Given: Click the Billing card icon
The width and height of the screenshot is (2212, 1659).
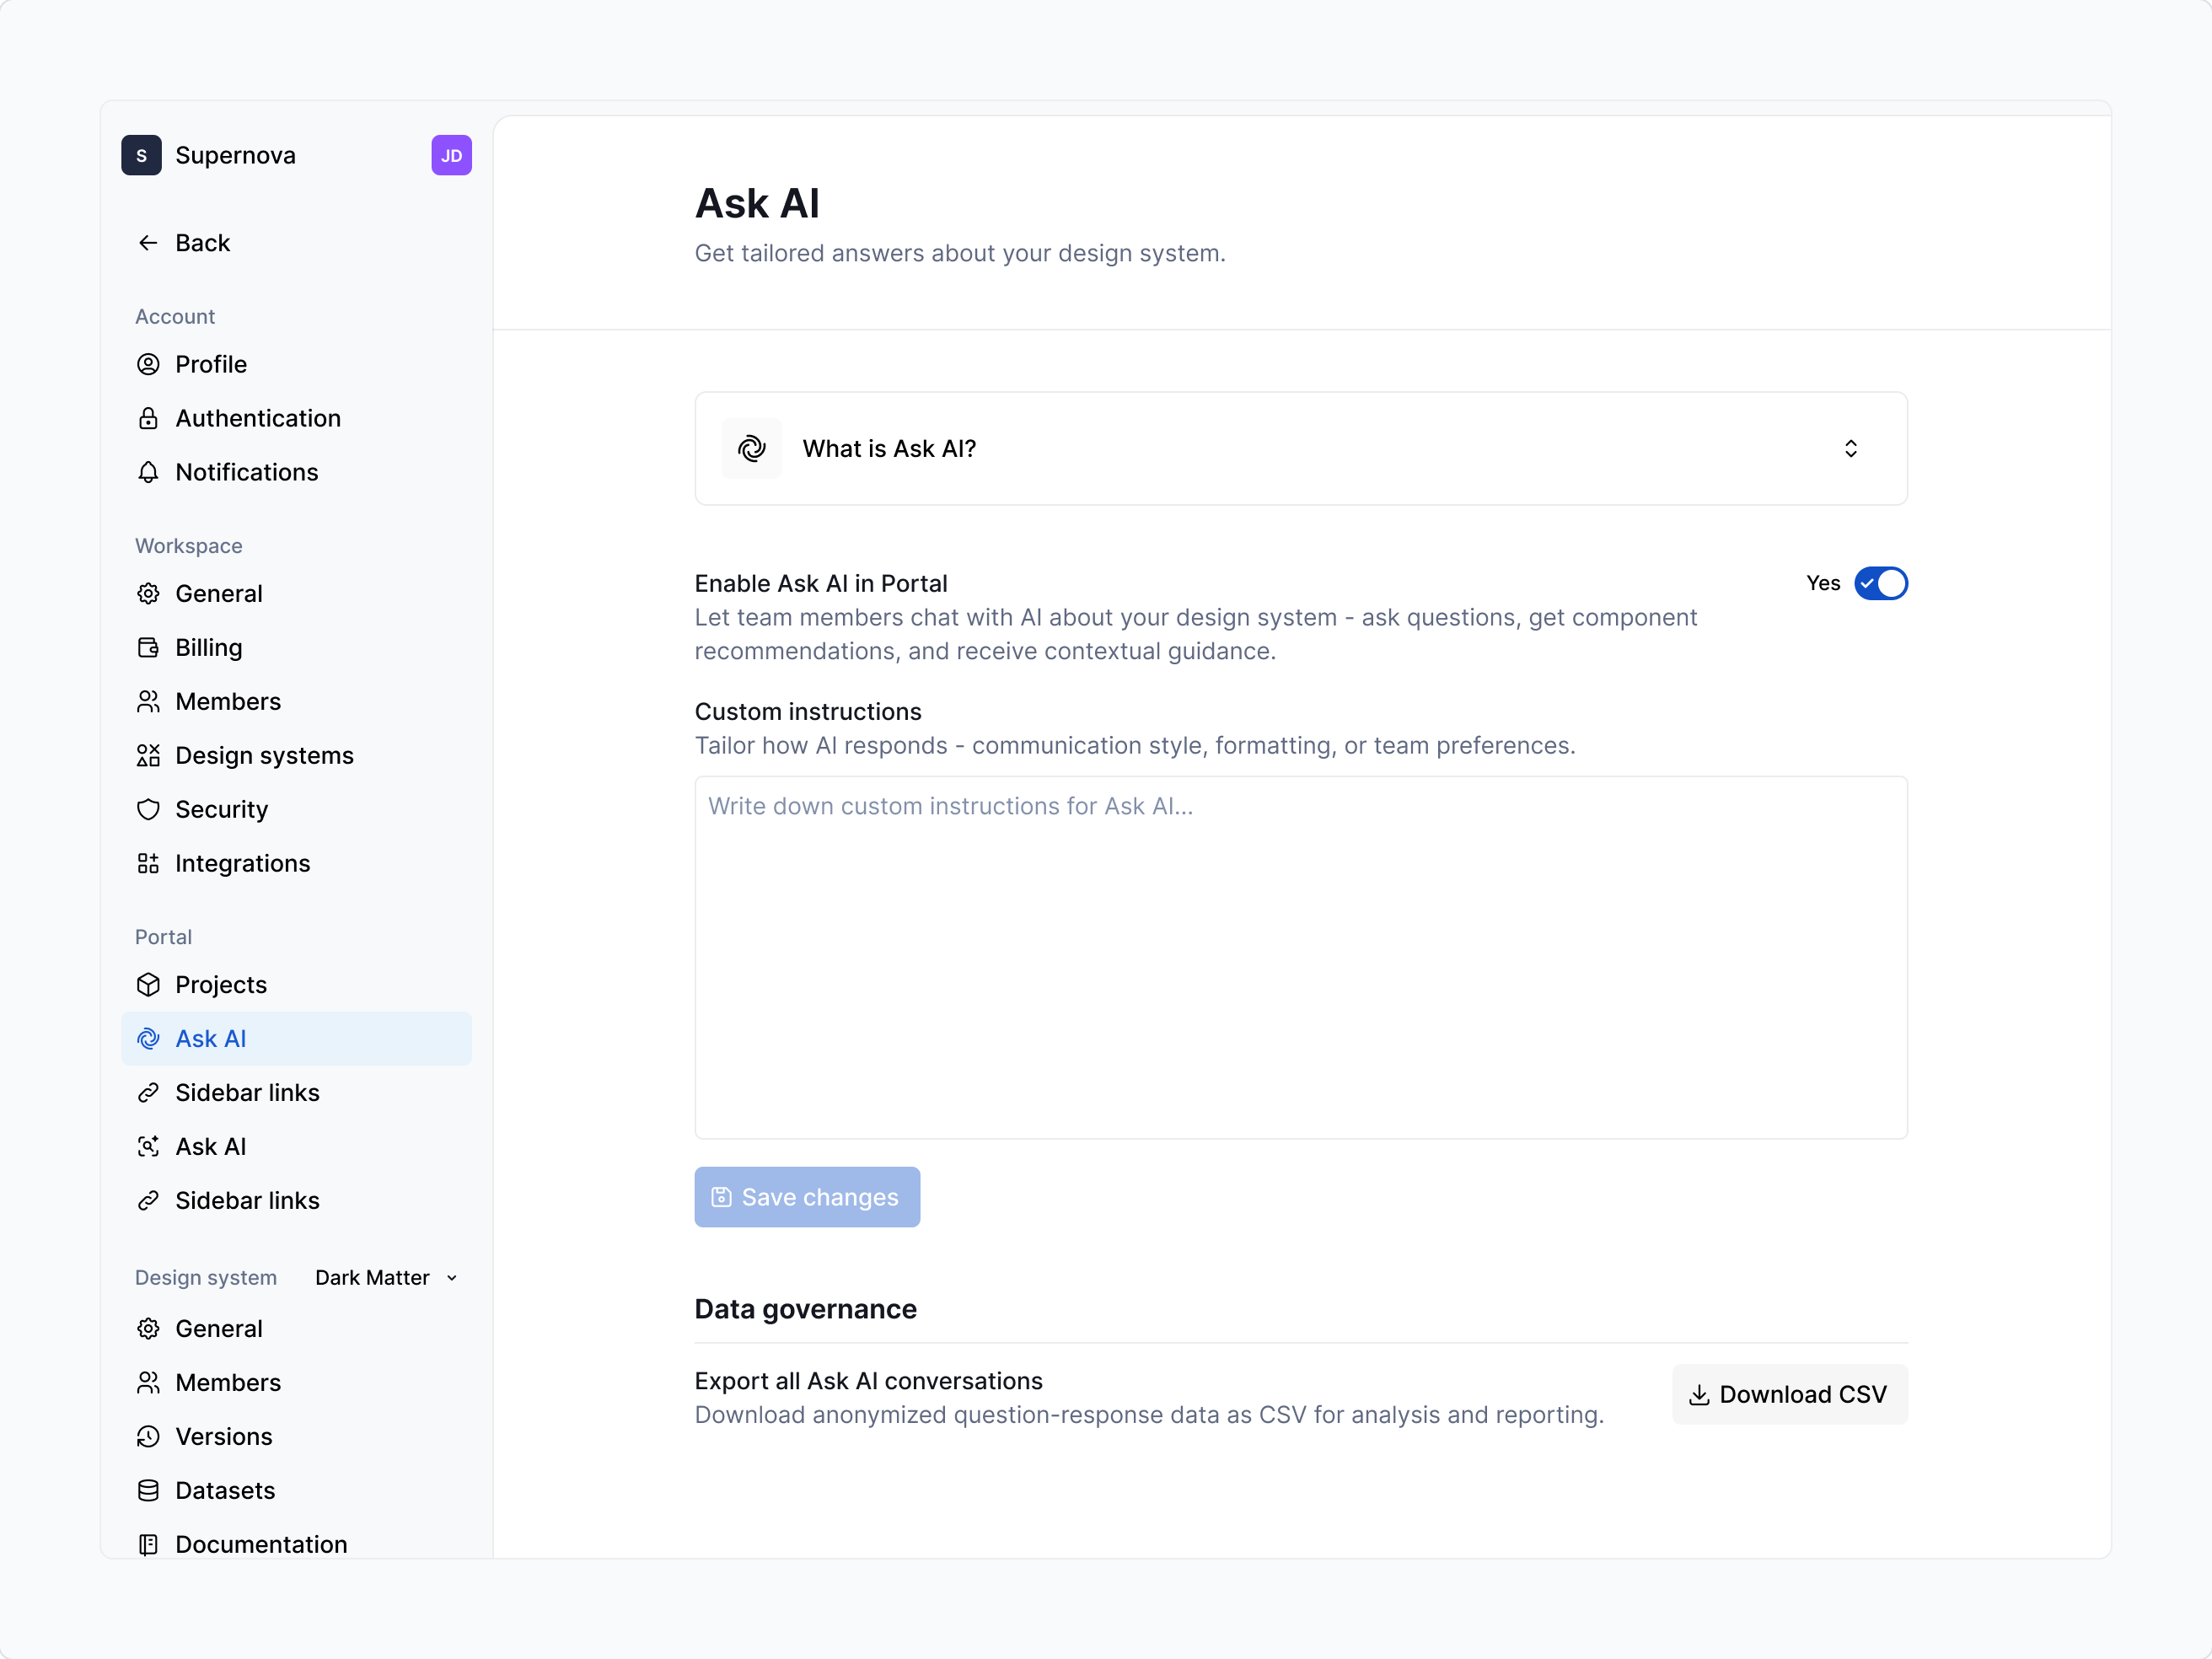Looking at the screenshot, I should [x=148, y=647].
